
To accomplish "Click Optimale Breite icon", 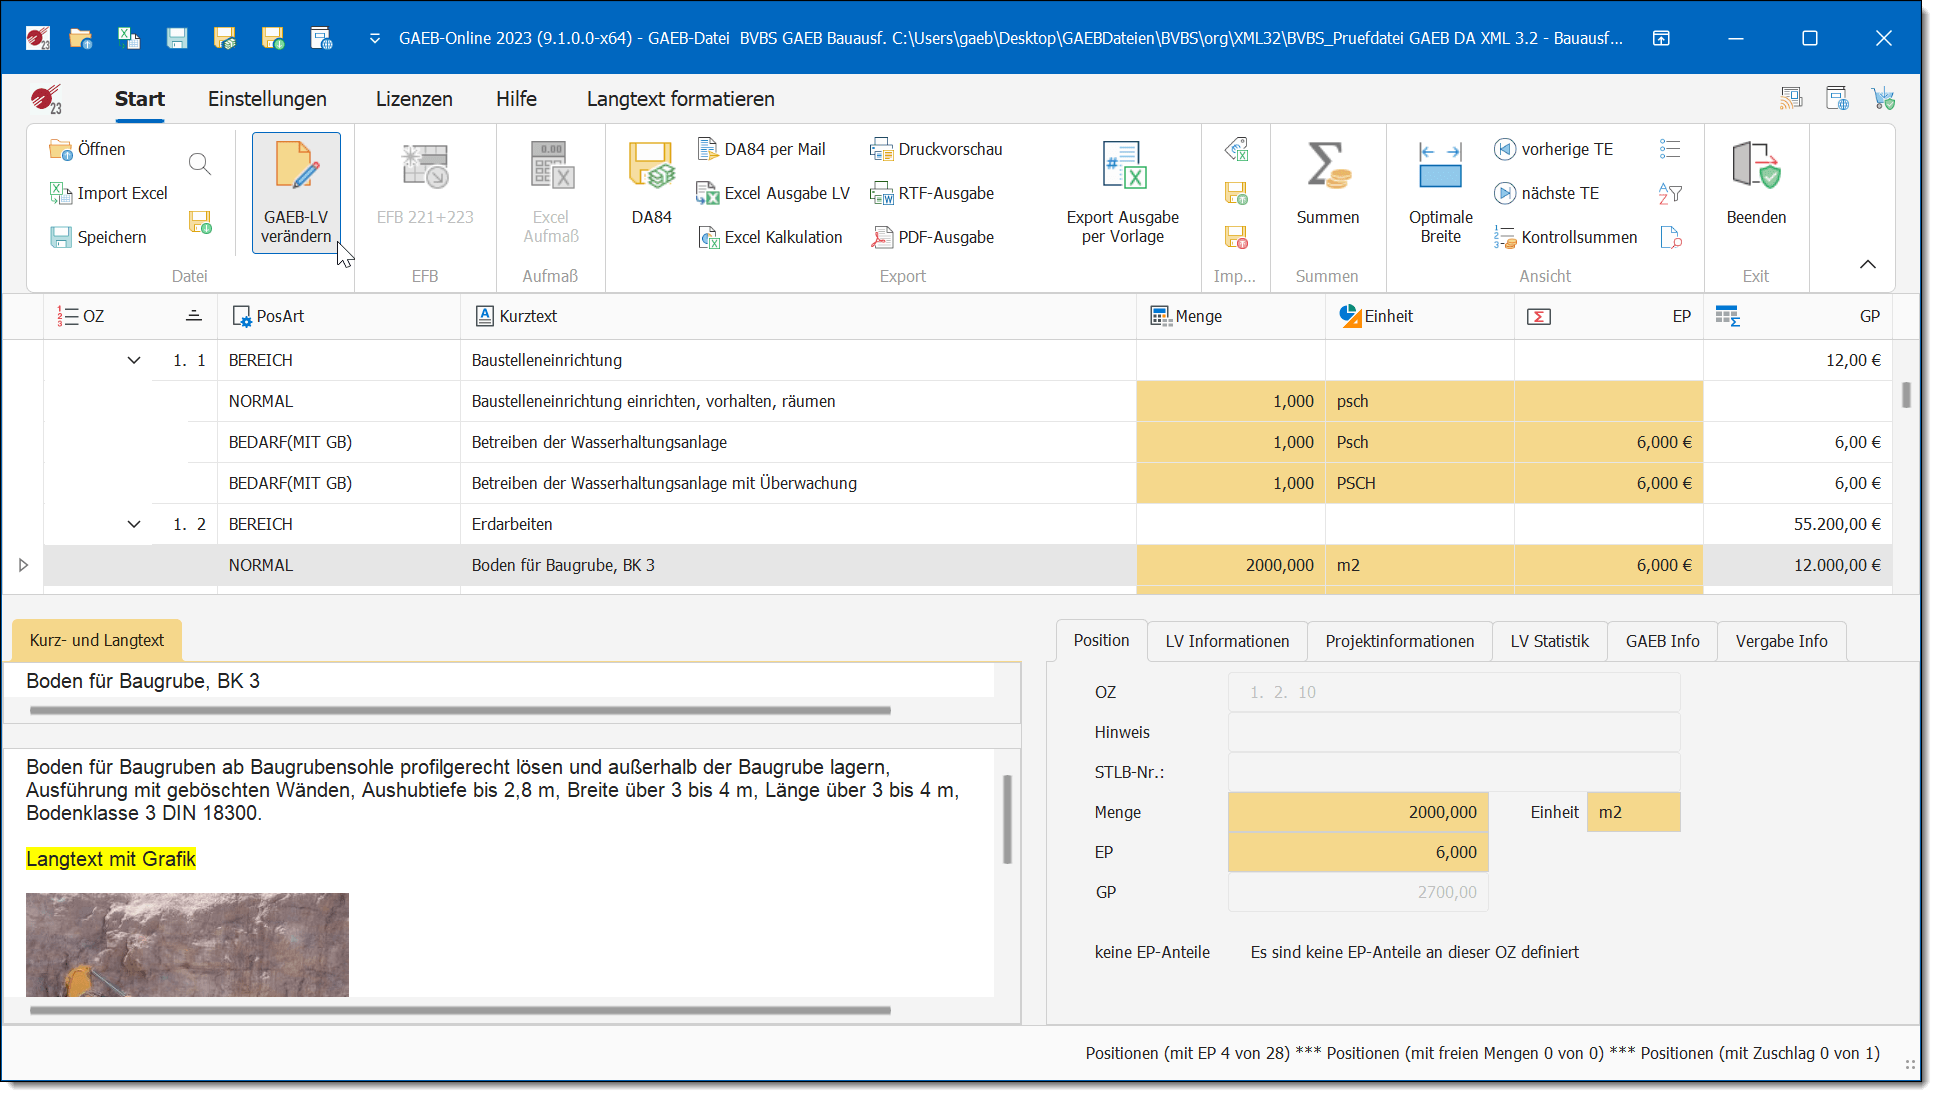I will 1440,167.
